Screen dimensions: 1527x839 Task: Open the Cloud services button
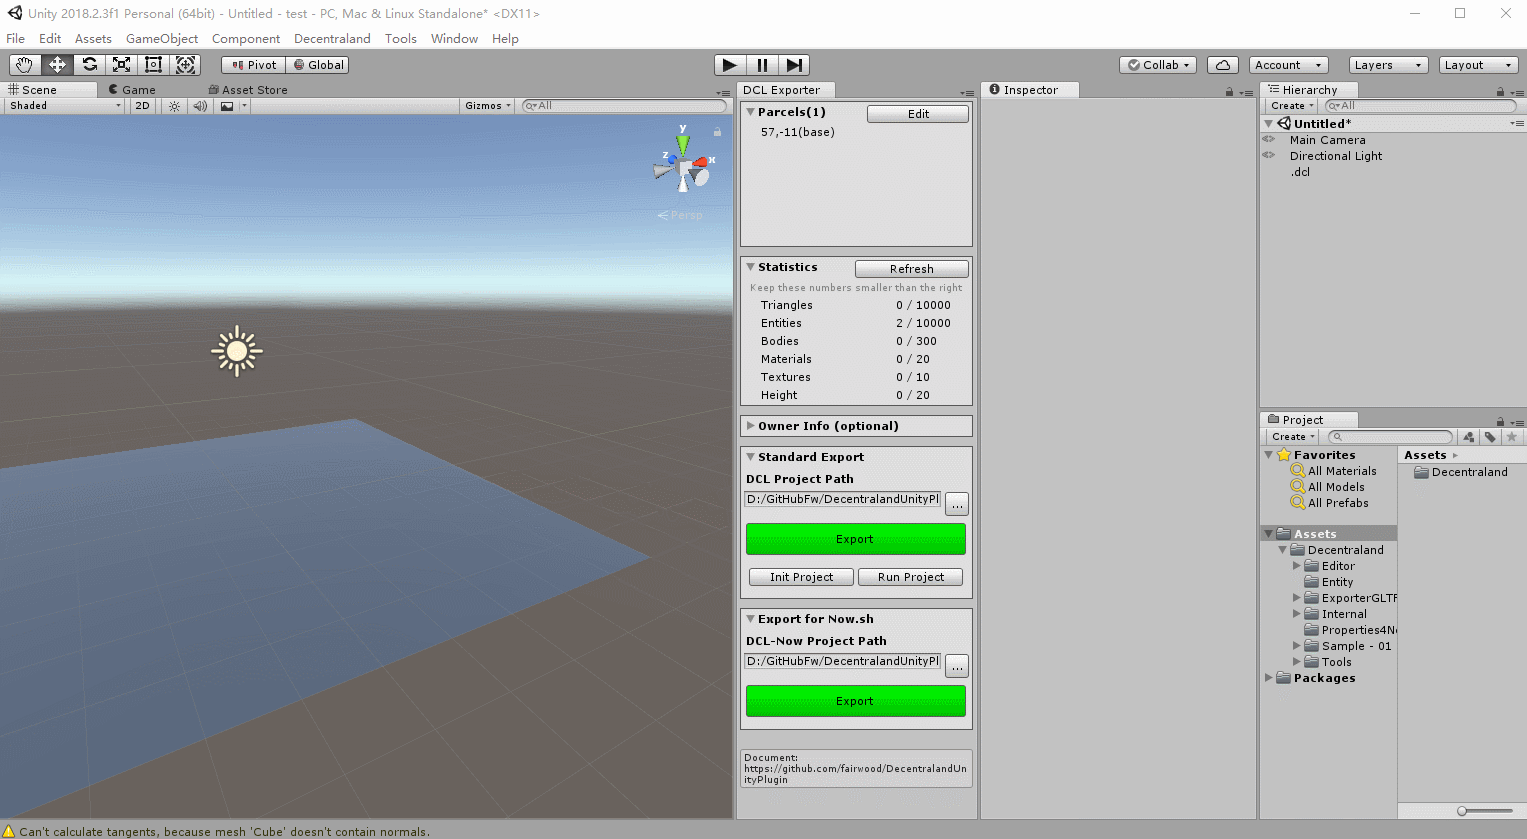click(x=1223, y=65)
